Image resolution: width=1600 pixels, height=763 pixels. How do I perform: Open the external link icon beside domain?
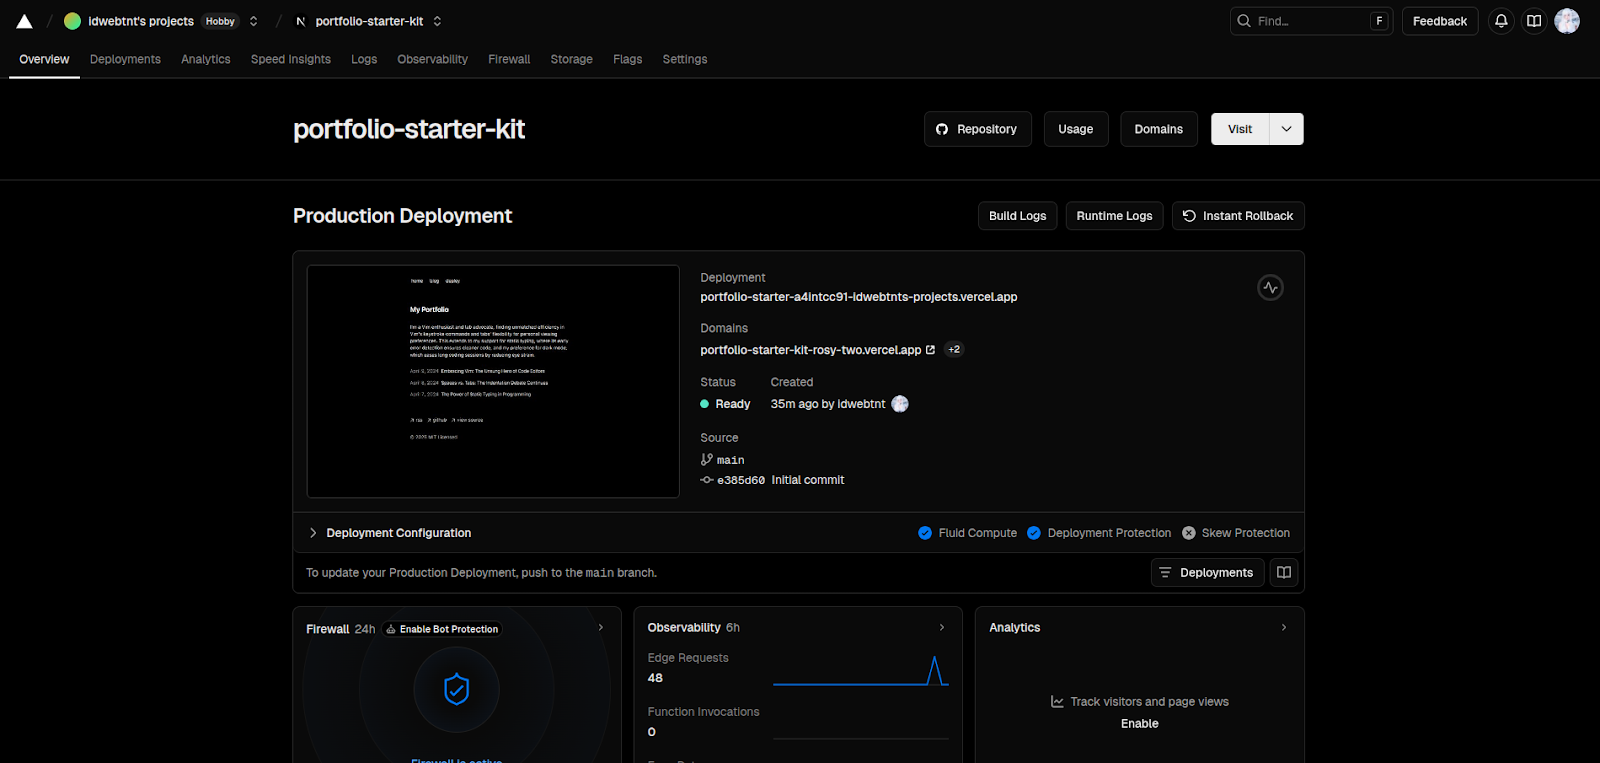tap(931, 350)
